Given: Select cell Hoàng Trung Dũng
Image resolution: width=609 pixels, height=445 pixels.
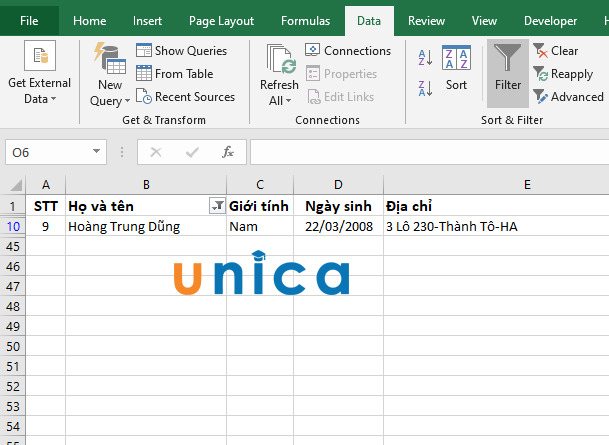Looking at the screenshot, I should 146,226.
